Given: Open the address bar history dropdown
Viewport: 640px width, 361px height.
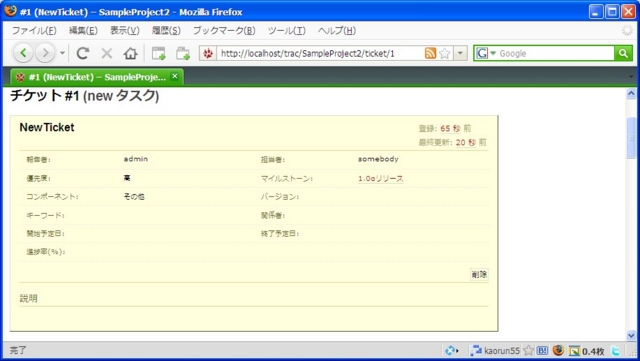Looking at the screenshot, I should tap(460, 53).
